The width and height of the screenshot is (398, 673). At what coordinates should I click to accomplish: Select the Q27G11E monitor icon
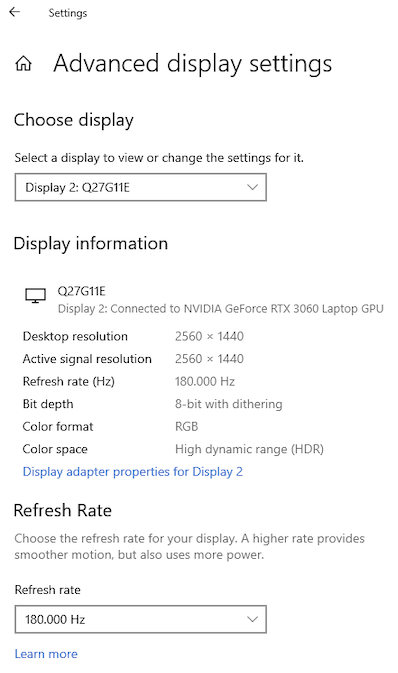tap(35, 296)
